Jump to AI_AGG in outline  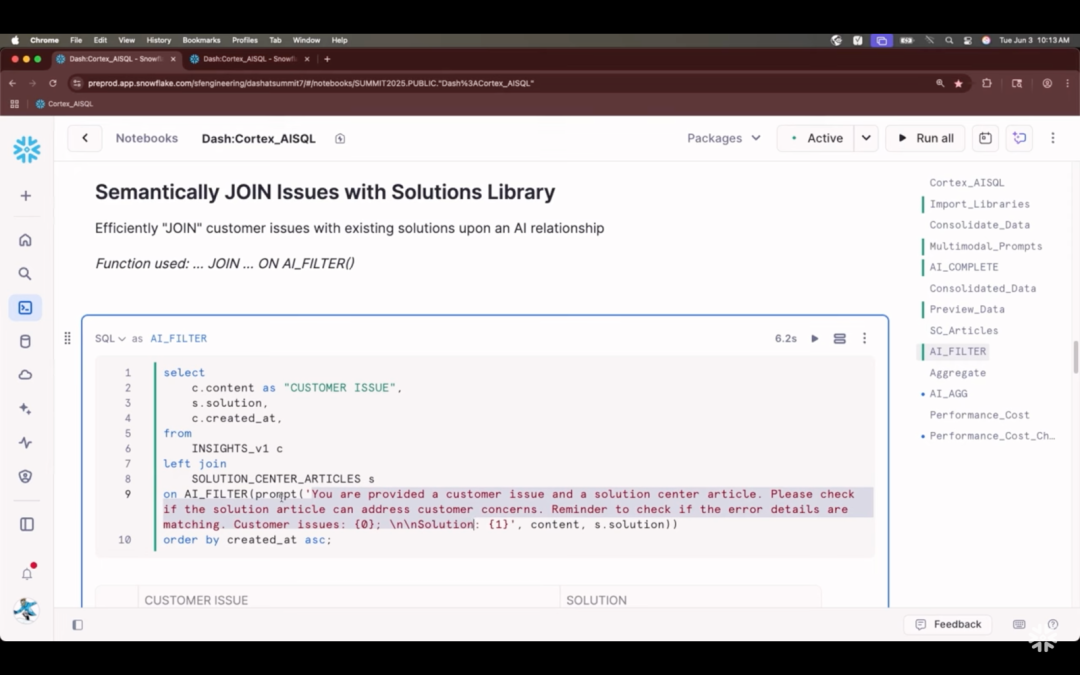pyautogui.click(x=948, y=393)
